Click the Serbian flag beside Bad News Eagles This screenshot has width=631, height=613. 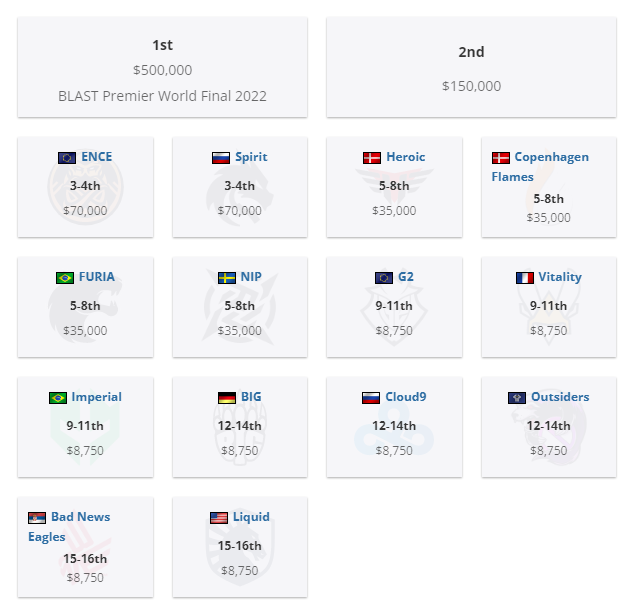click(x=37, y=517)
